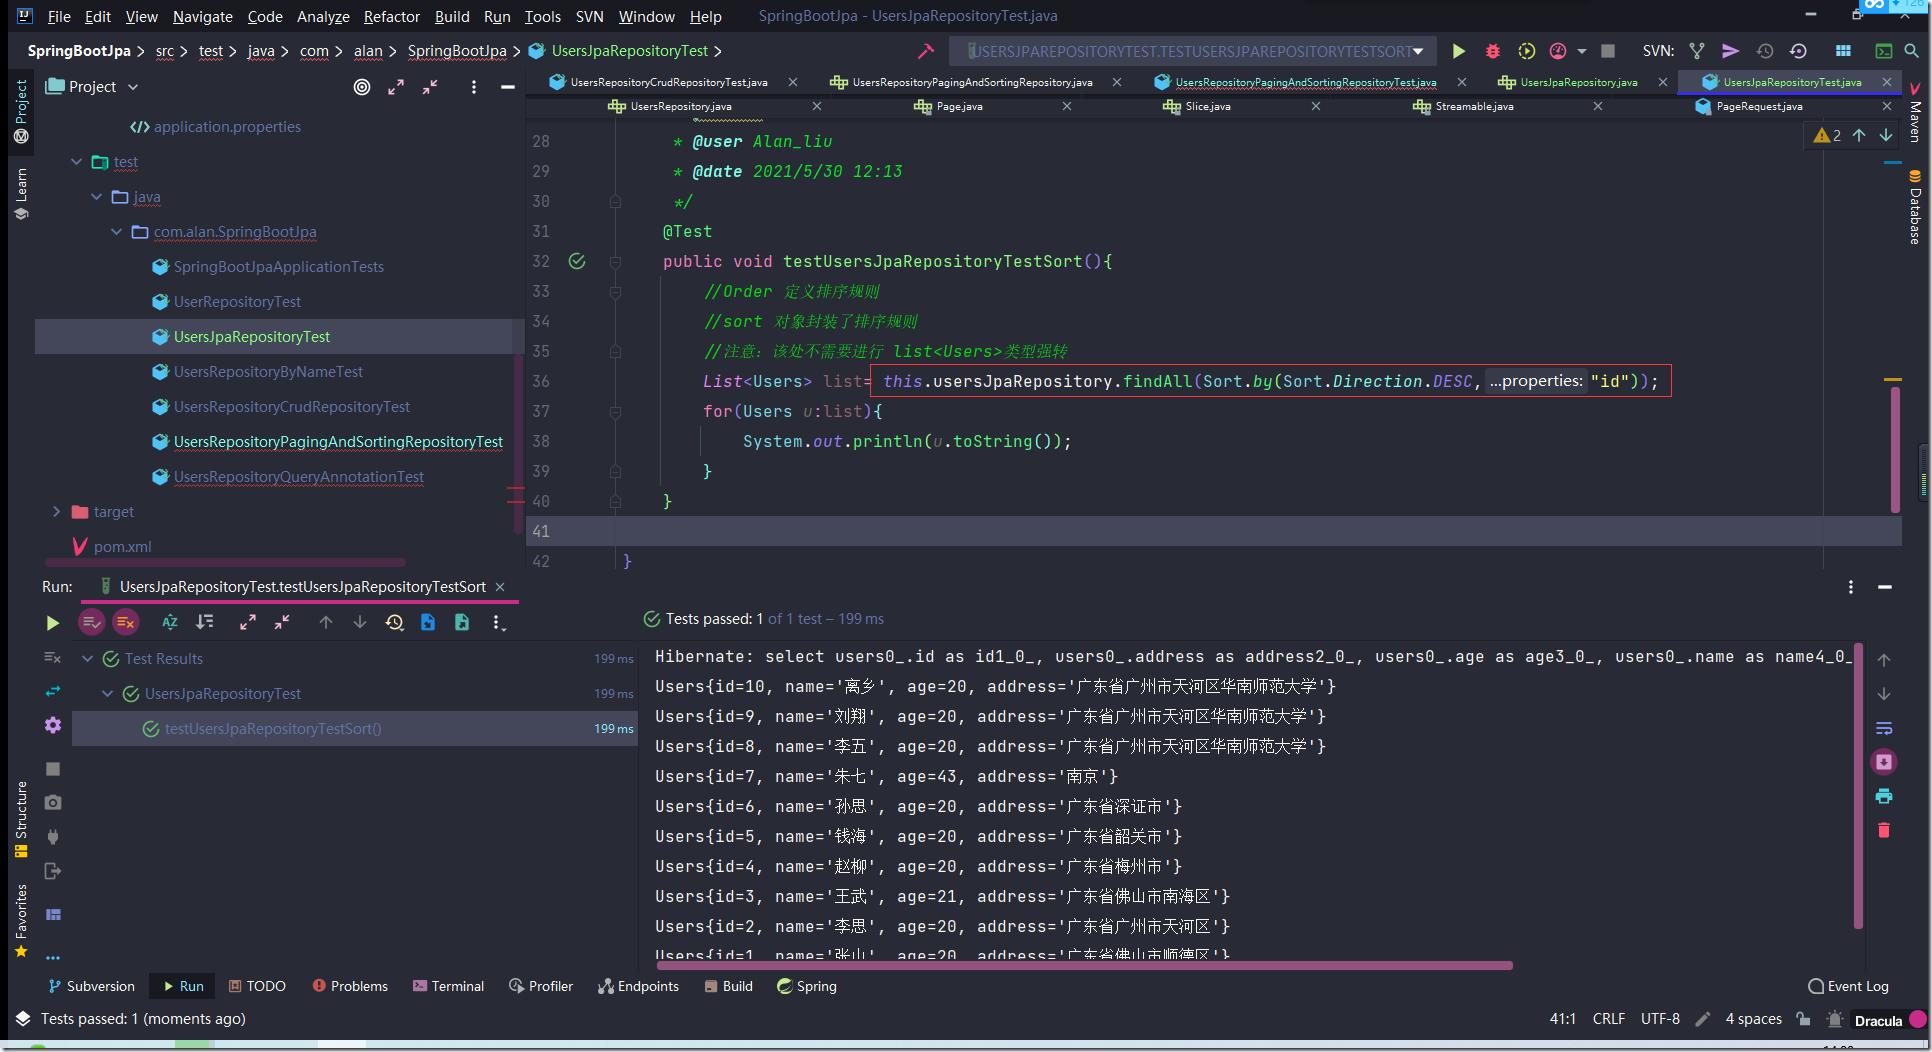Open Terminal tool window
The width and height of the screenshot is (1932, 1052).
pos(448,986)
